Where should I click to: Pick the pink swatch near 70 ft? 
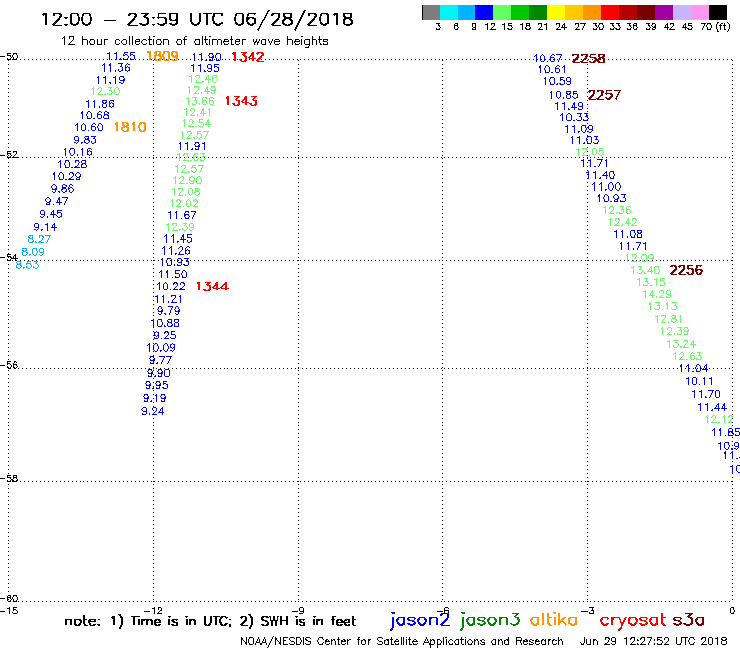(x=699, y=12)
